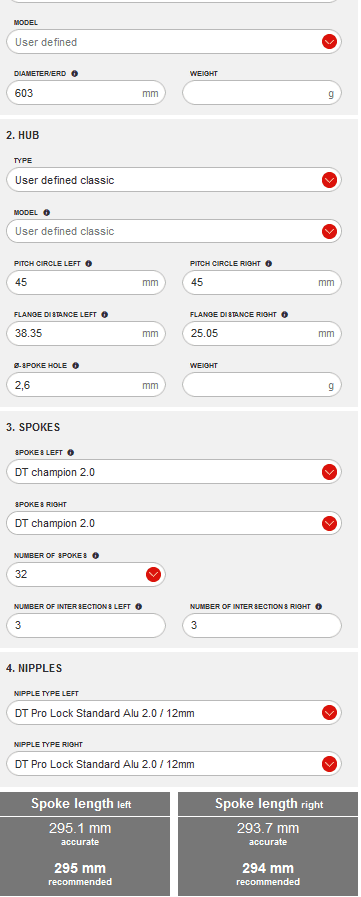
Task: Click Ø-Spoke Hole field showing 2,6
Action: point(86,385)
